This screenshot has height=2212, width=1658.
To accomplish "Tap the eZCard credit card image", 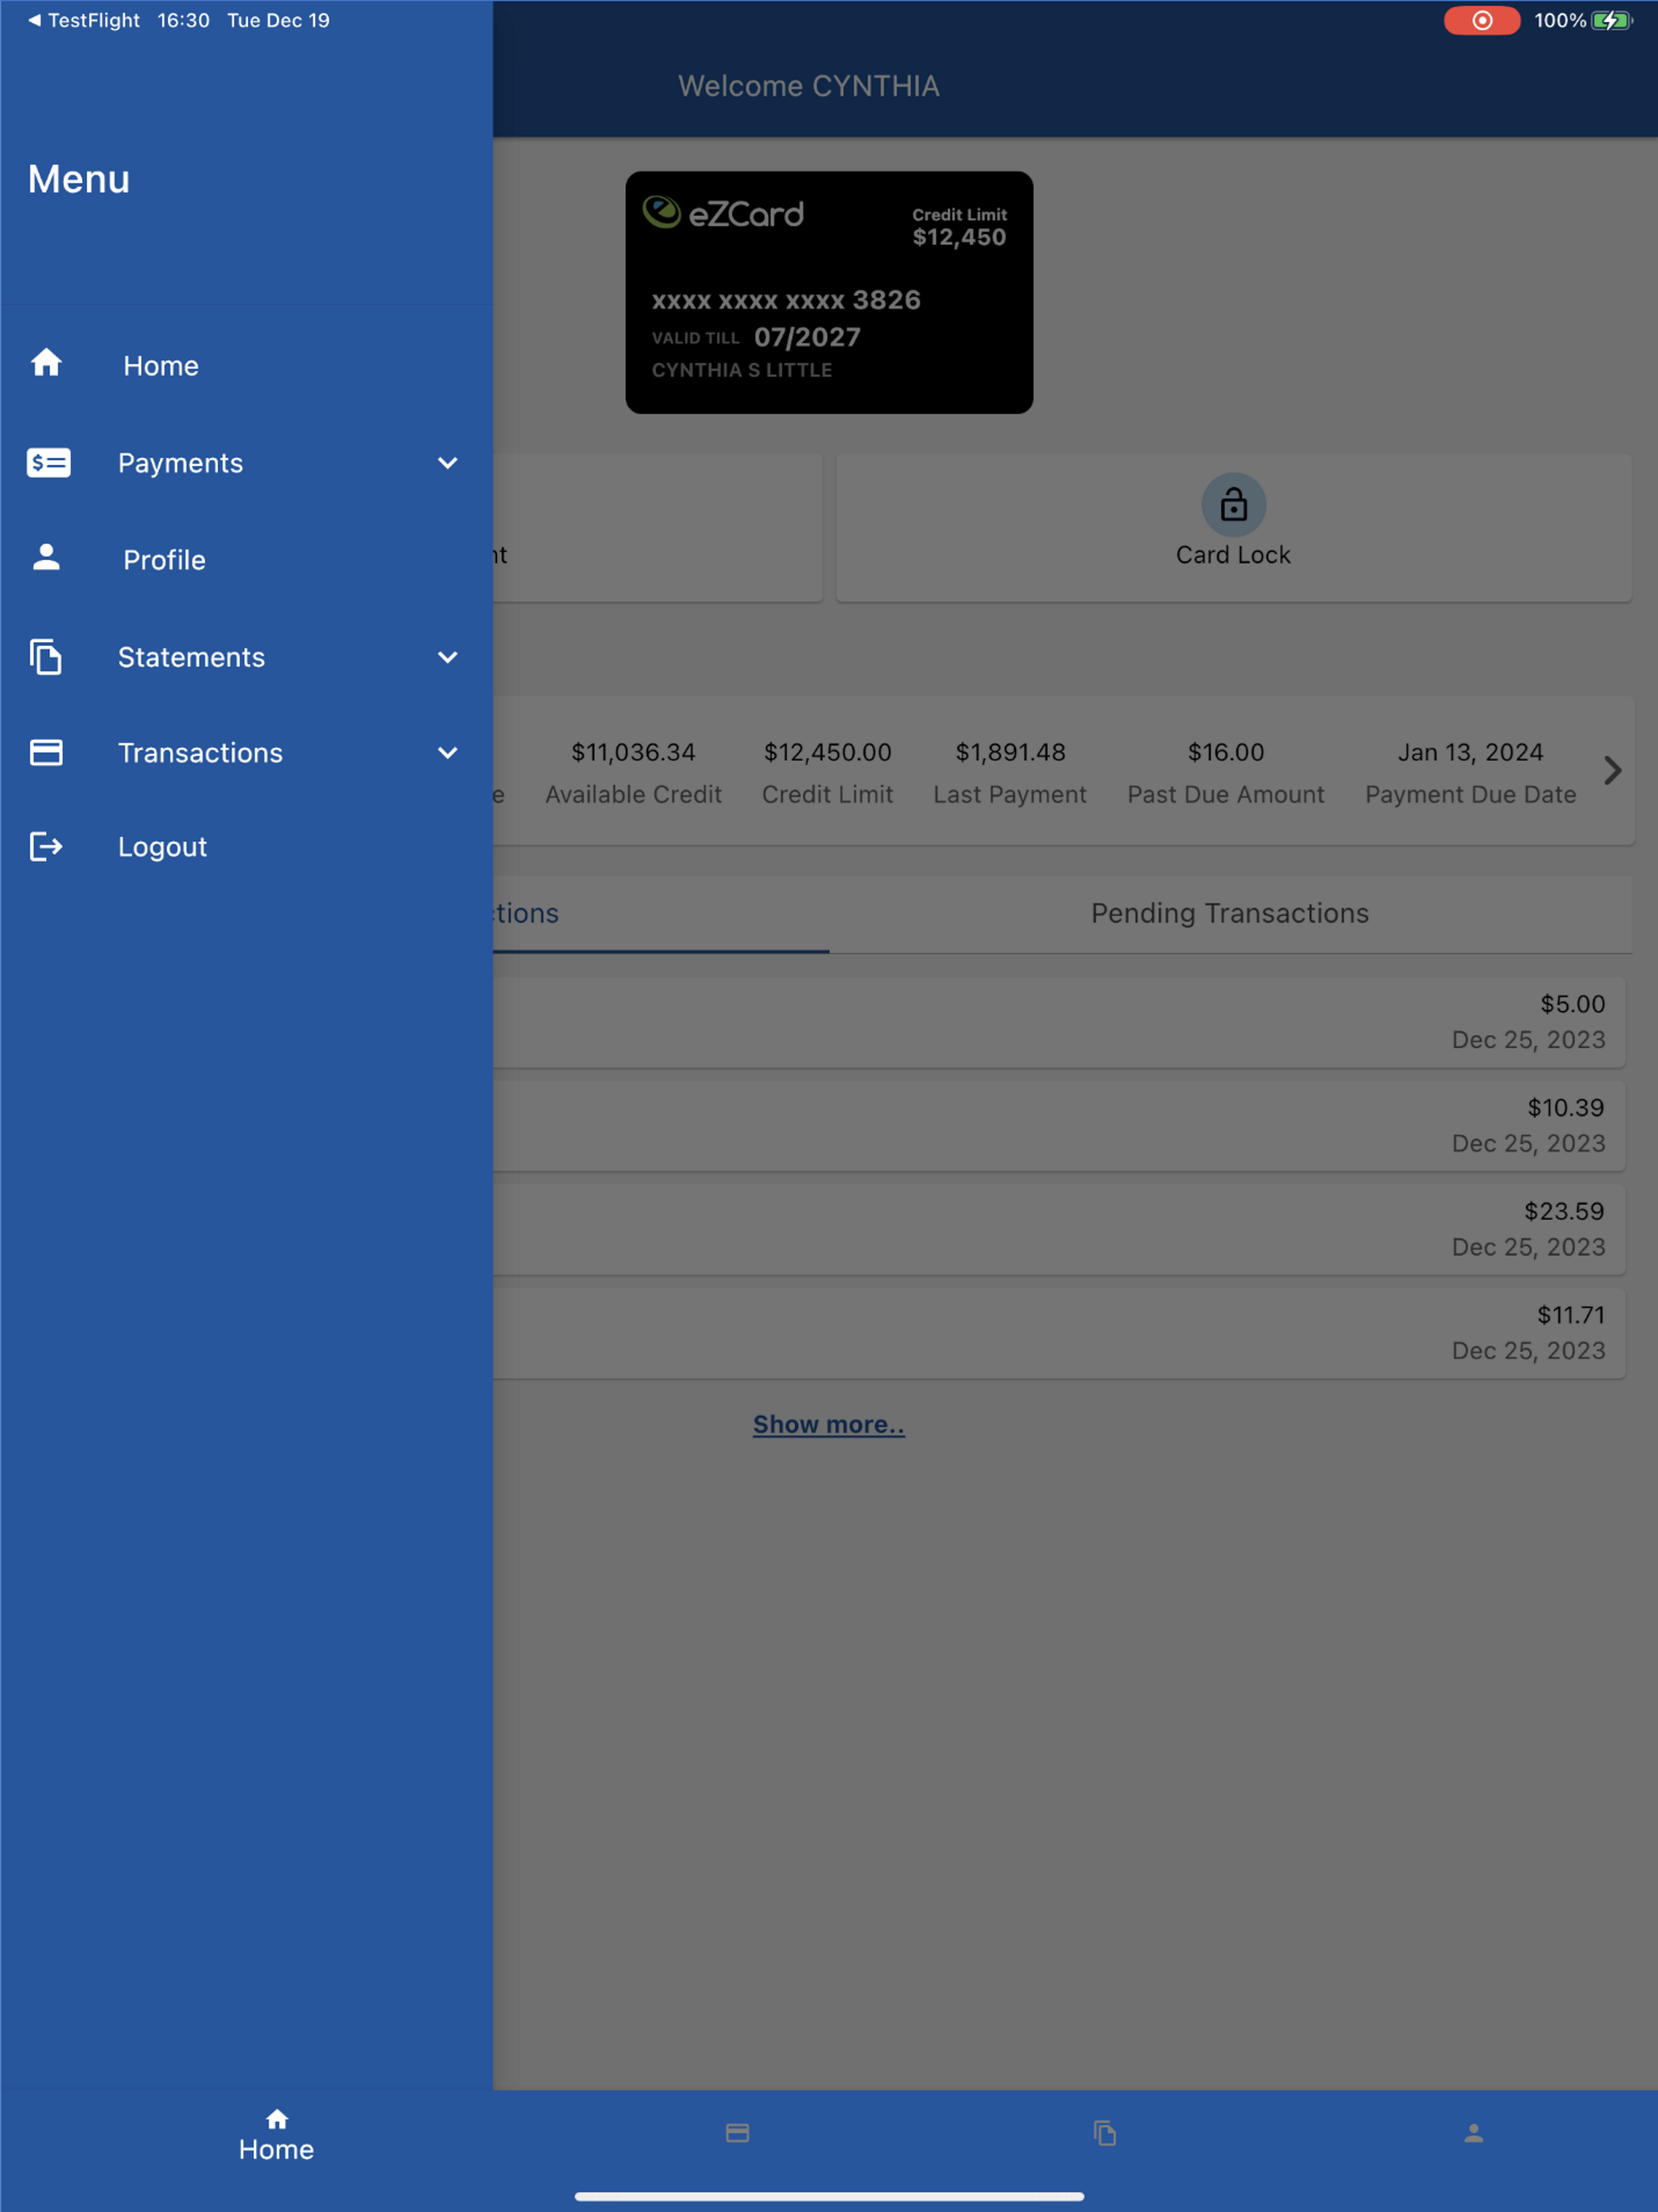I will coord(829,292).
